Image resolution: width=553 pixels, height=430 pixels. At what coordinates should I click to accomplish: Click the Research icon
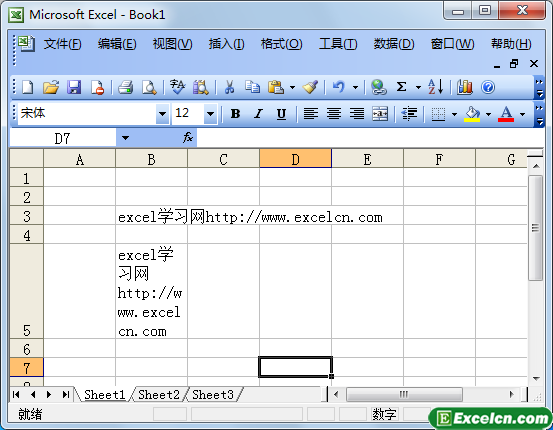[x=201, y=87]
